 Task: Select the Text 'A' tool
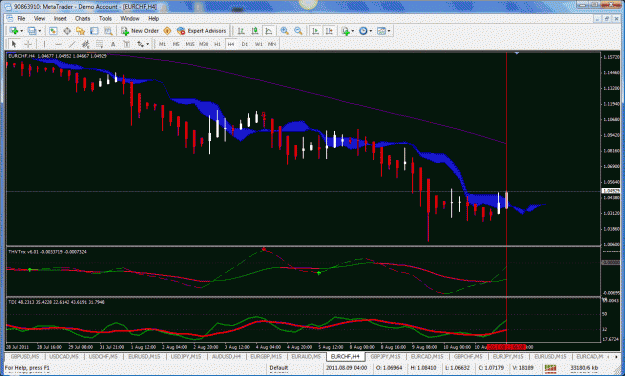(x=113, y=44)
